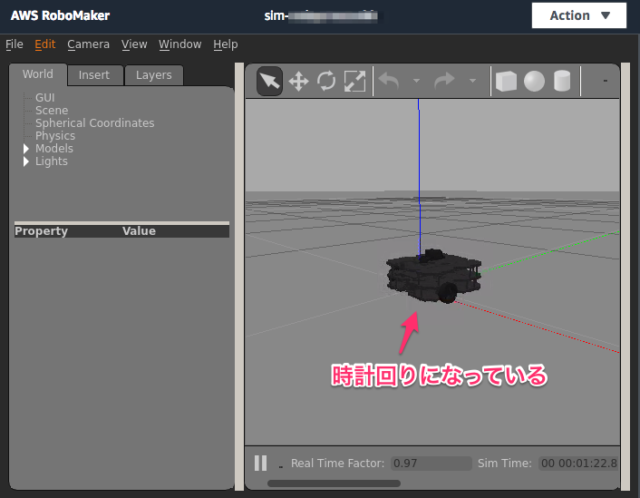640x498 pixels.
Task: Select Scene in the world tree
Action: [x=51, y=110]
